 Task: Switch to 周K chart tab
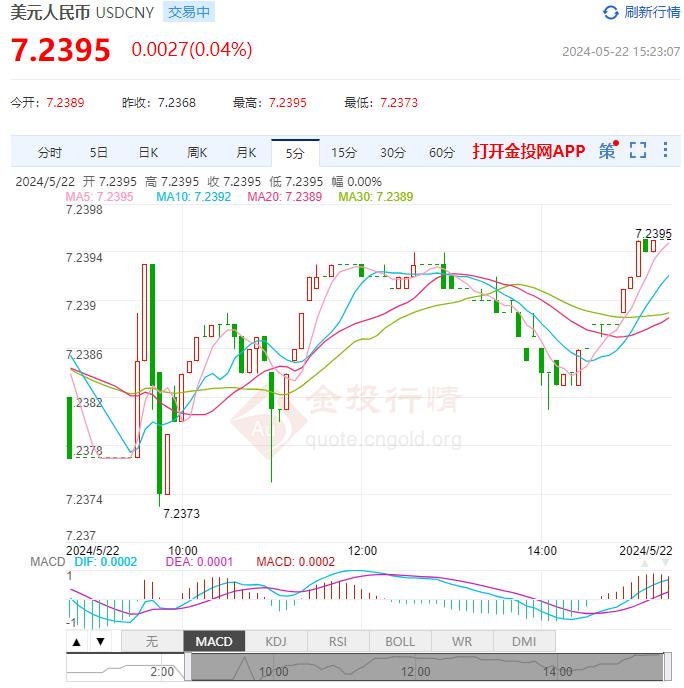pyautogui.click(x=197, y=152)
